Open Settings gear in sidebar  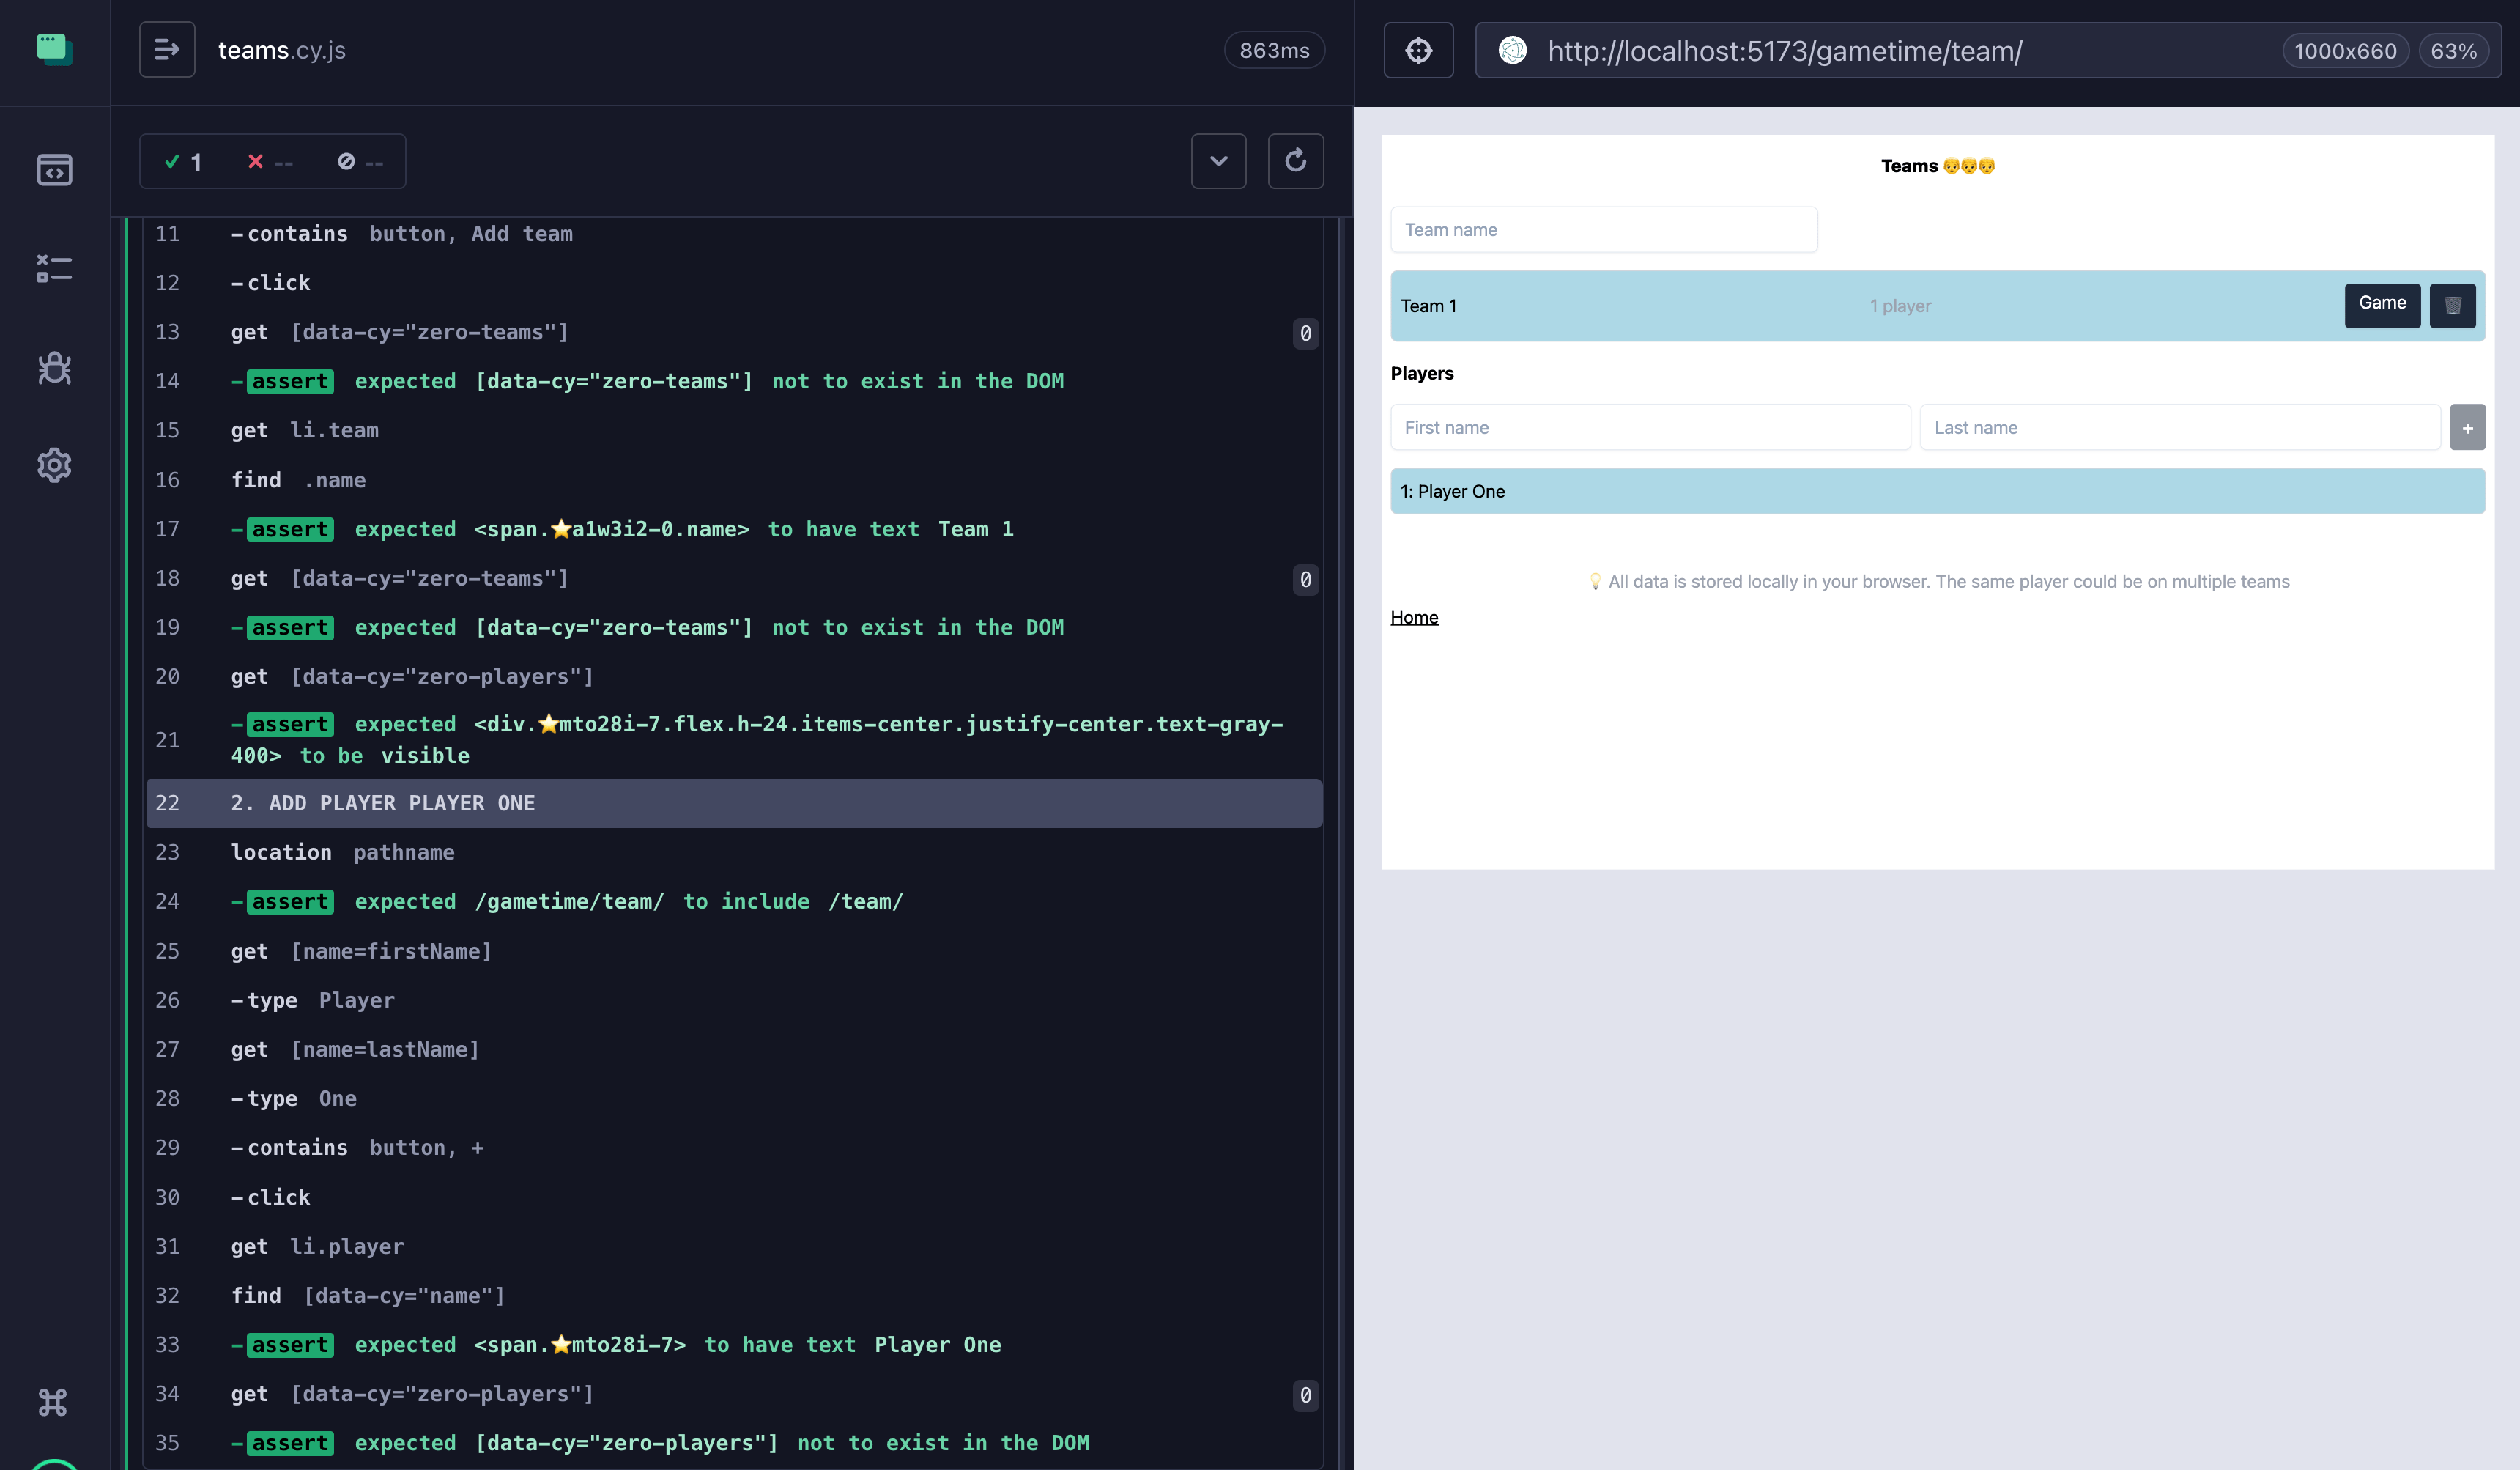(x=54, y=465)
